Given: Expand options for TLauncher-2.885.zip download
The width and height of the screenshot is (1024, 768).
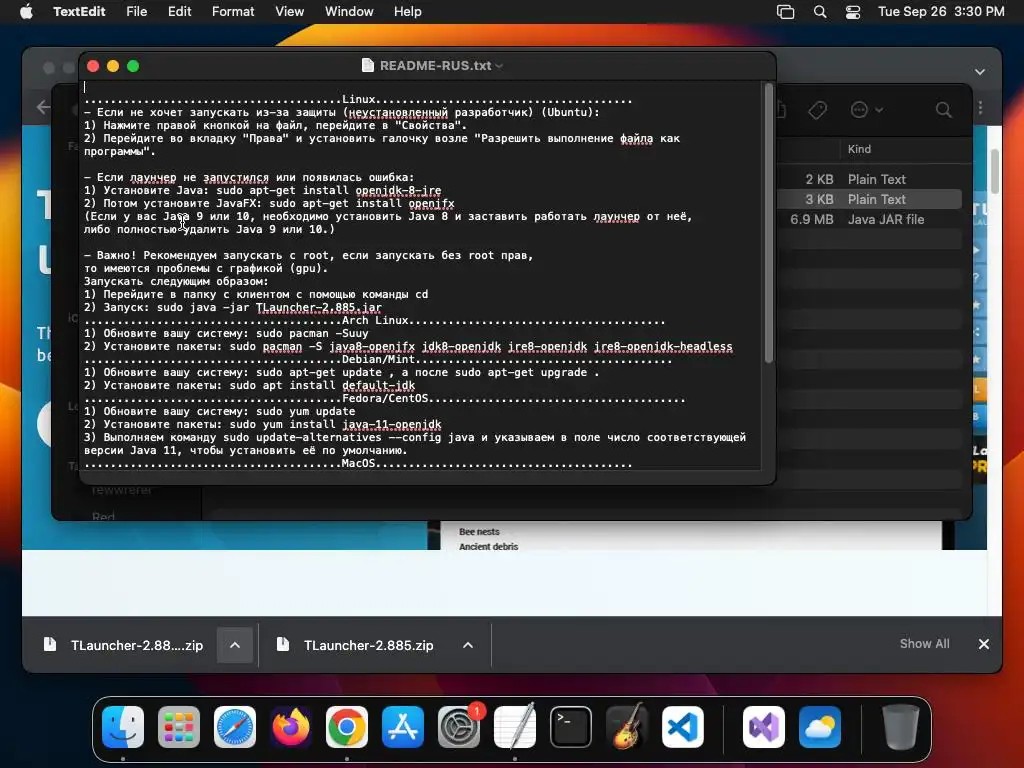Looking at the screenshot, I should [468, 645].
